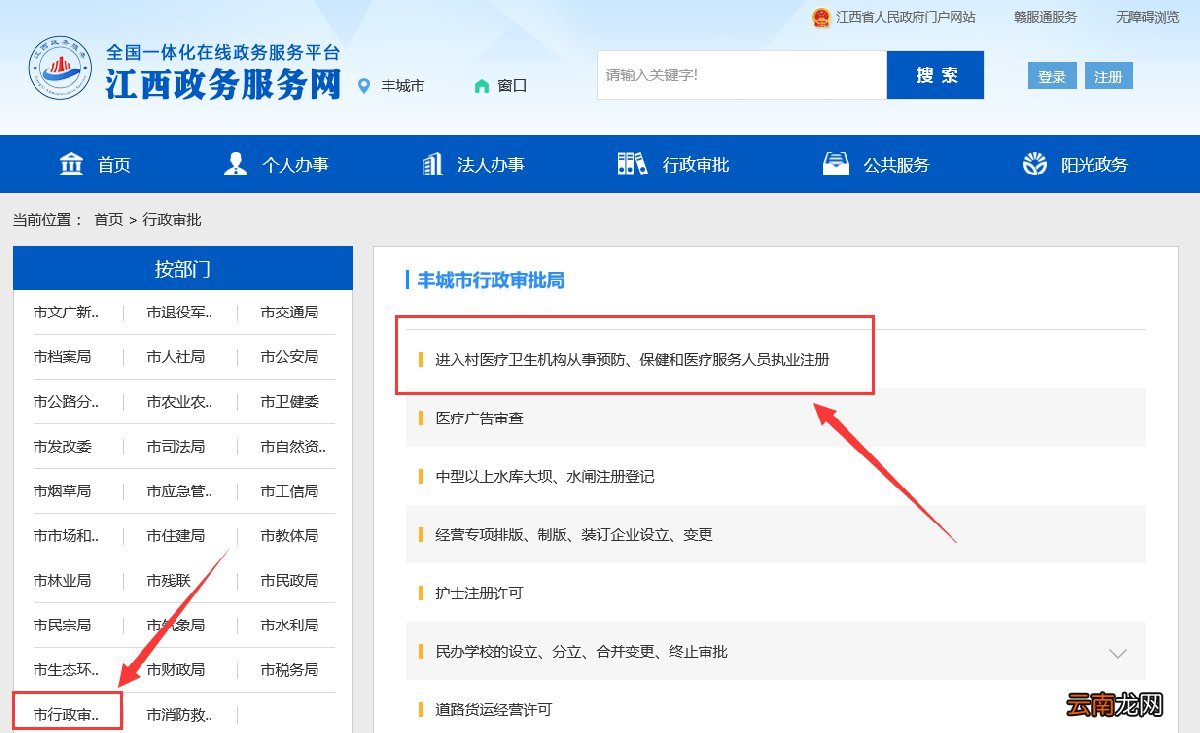Click the 搜索 search button
The image size is (1200, 733).
click(935, 75)
